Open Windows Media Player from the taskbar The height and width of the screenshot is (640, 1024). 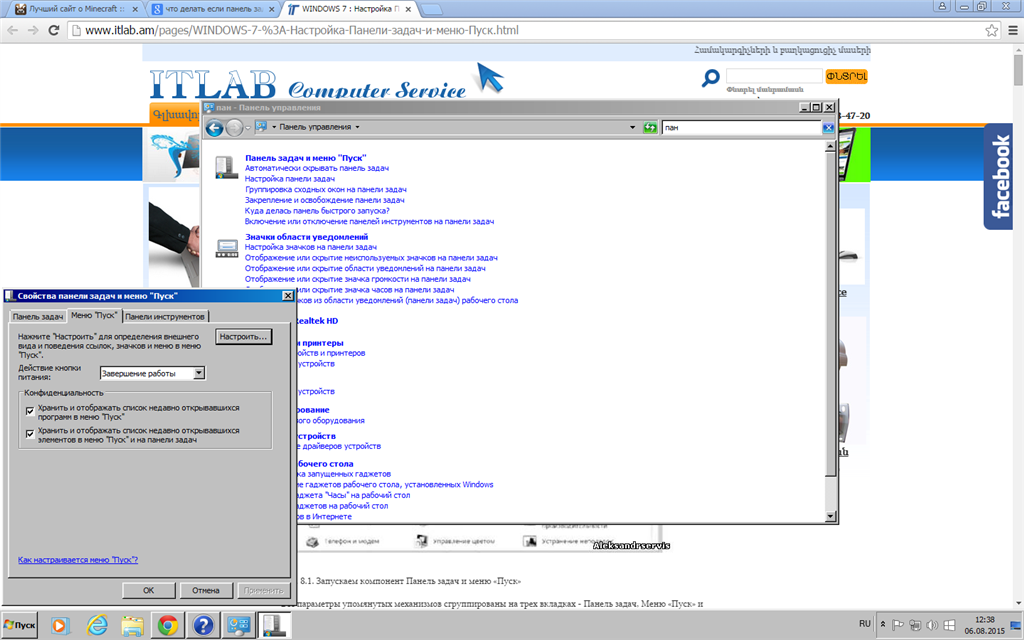click(60, 626)
